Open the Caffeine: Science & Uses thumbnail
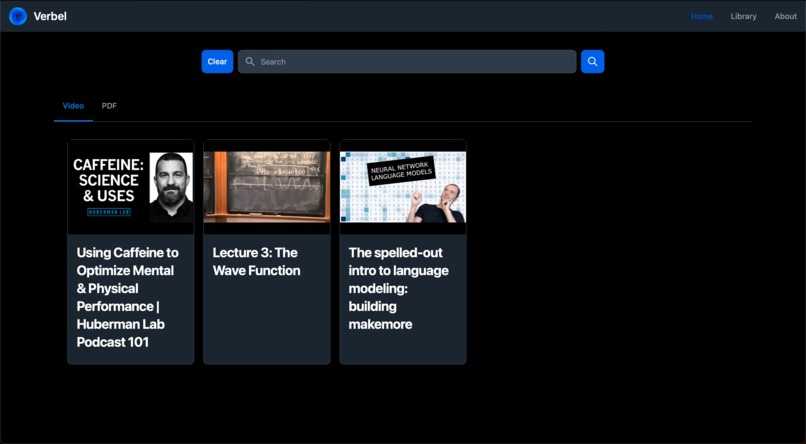Image resolution: width=806 pixels, height=444 pixels. pyautogui.click(x=131, y=187)
